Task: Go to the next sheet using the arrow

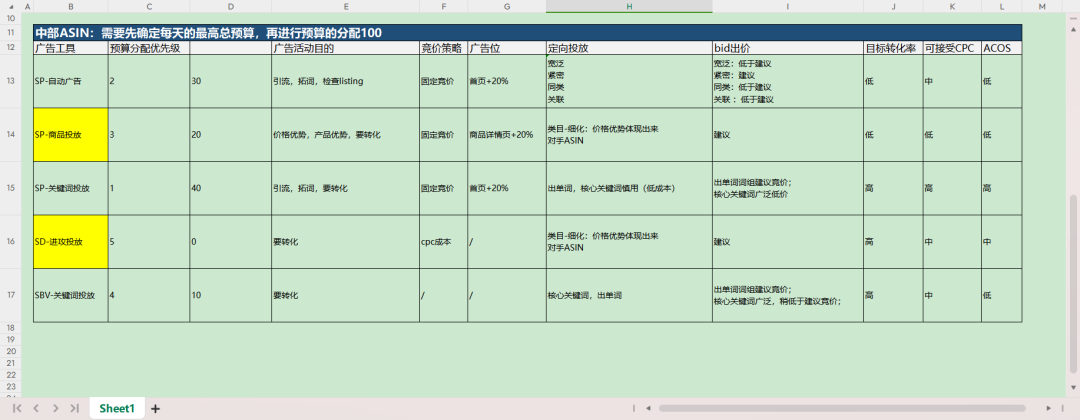Action: coord(56,408)
